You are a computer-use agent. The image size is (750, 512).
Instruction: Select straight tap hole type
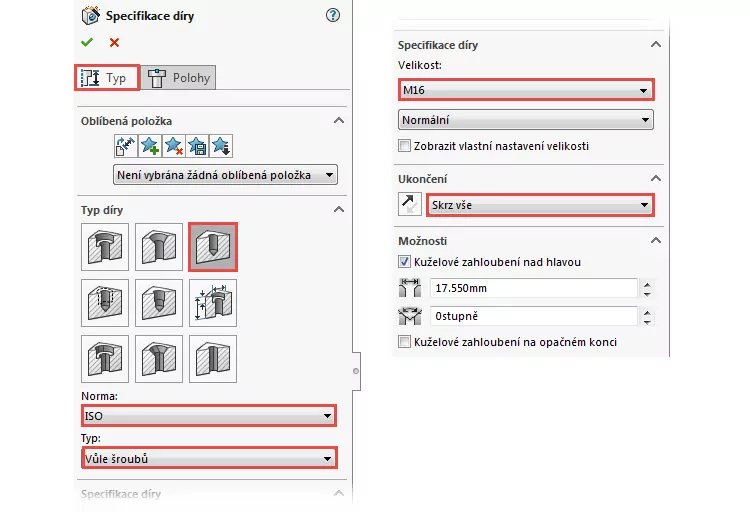tap(105, 303)
